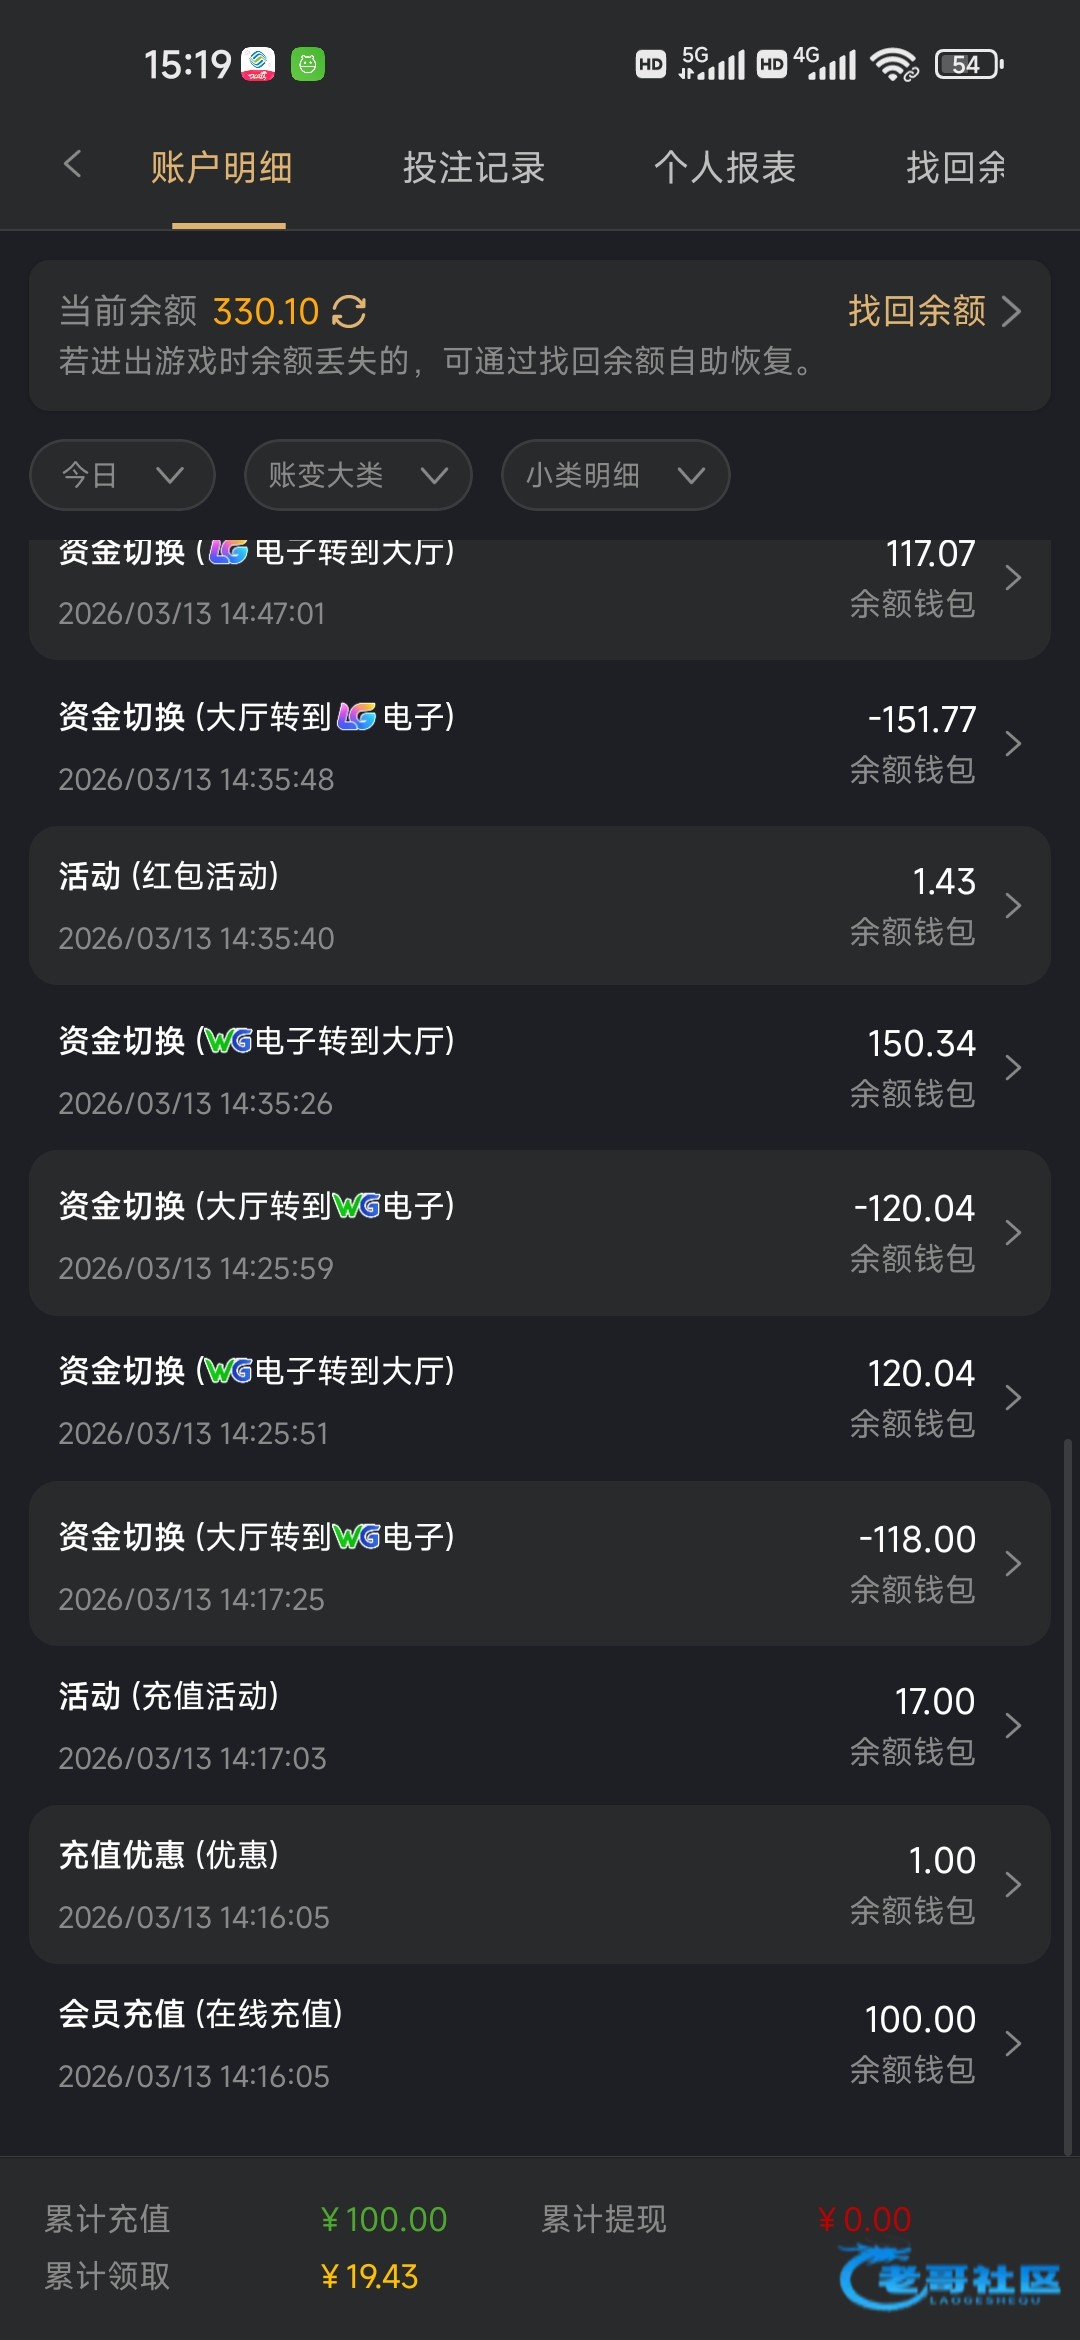Image resolution: width=1080 pixels, height=2340 pixels.
Task: Switch to the 个人报表 tab
Action: [x=725, y=168]
